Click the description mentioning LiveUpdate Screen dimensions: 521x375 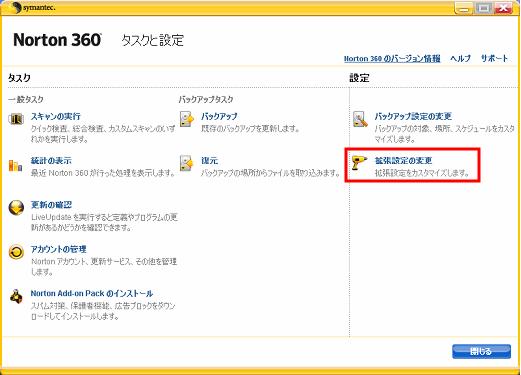point(104,222)
